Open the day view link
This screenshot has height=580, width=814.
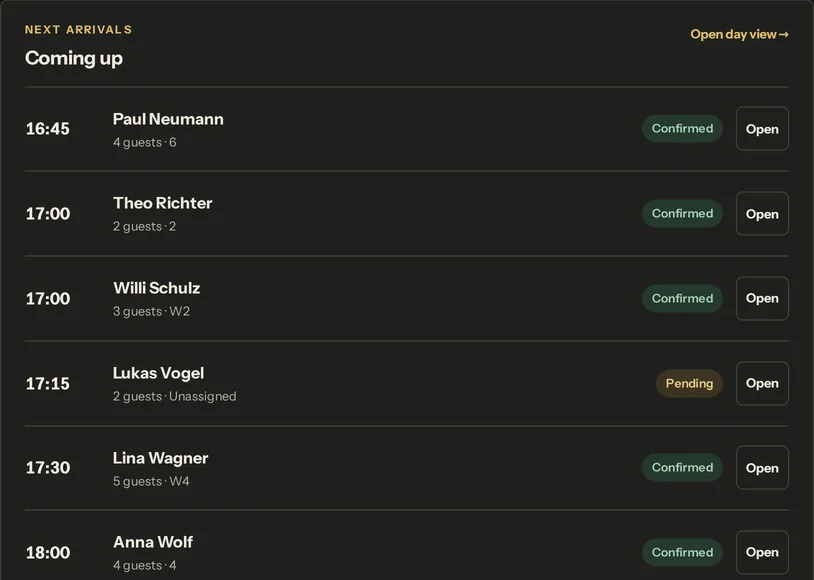(739, 34)
